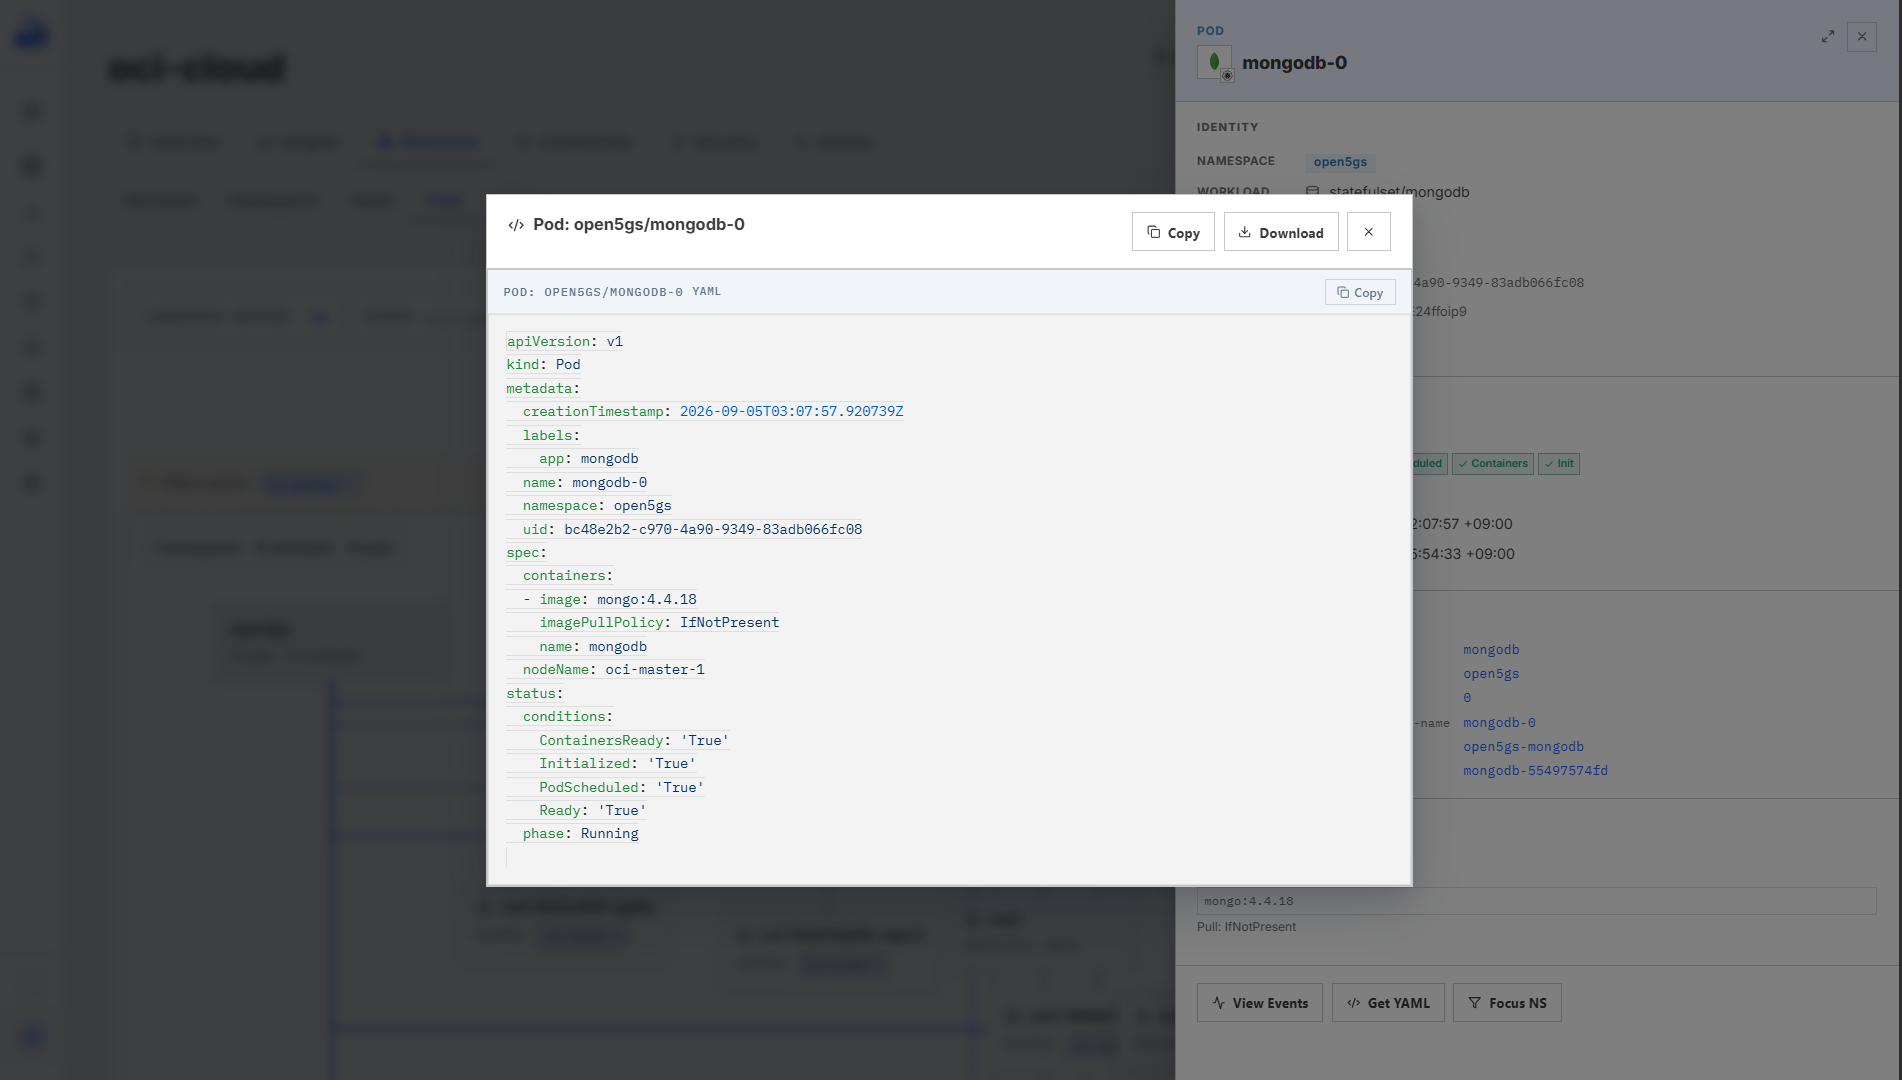1902x1080 pixels.
Task: Expand the mongodb-0 side panel to fullscreen
Action: click(x=1828, y=36)
